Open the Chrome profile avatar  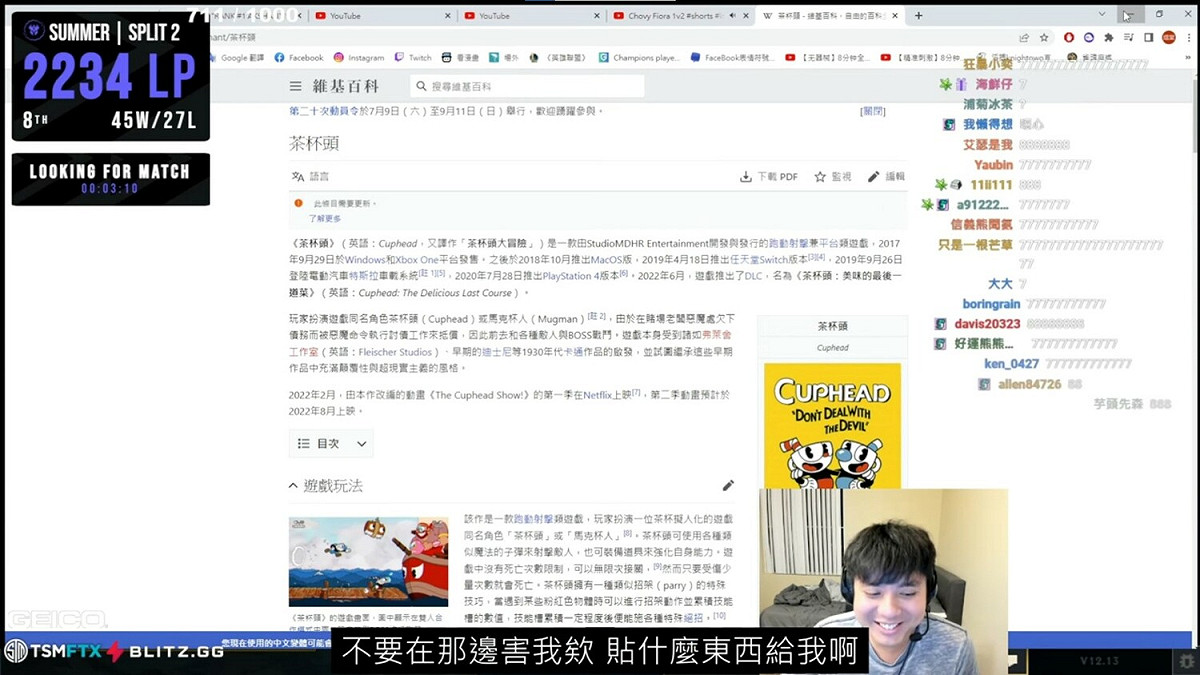[x=1168, y=37]
